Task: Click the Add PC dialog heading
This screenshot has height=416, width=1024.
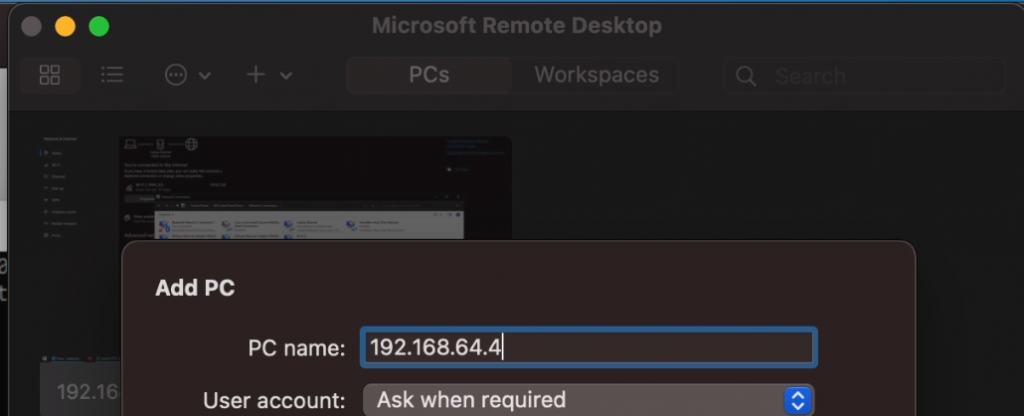Action: click(195, 288)
